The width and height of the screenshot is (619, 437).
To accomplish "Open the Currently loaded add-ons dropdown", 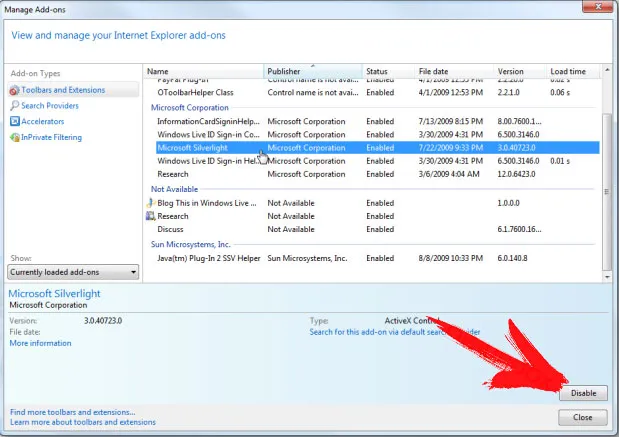I will tap(73, 272).
